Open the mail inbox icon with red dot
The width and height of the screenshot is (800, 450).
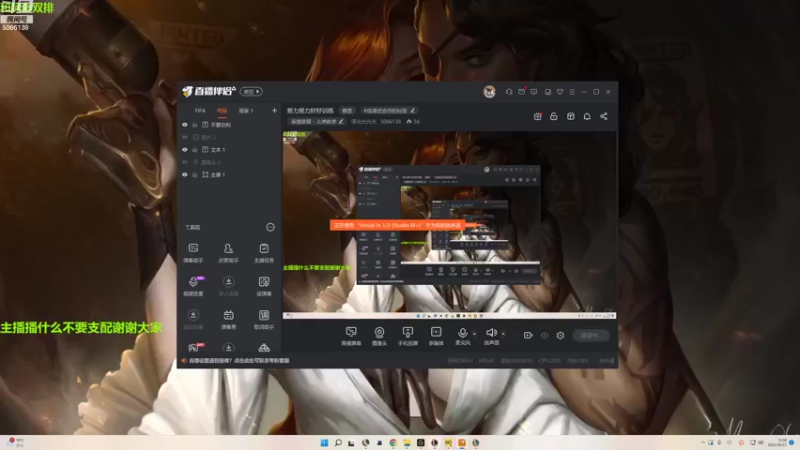[x=521, y=92]
